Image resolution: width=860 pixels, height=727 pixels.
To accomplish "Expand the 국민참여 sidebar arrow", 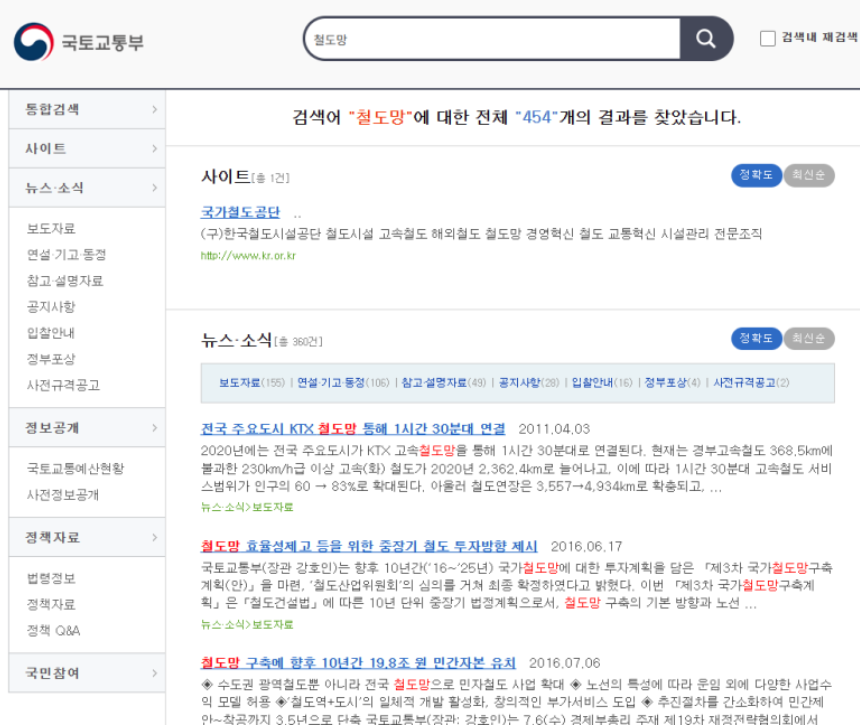I will [x=154, y=672].
